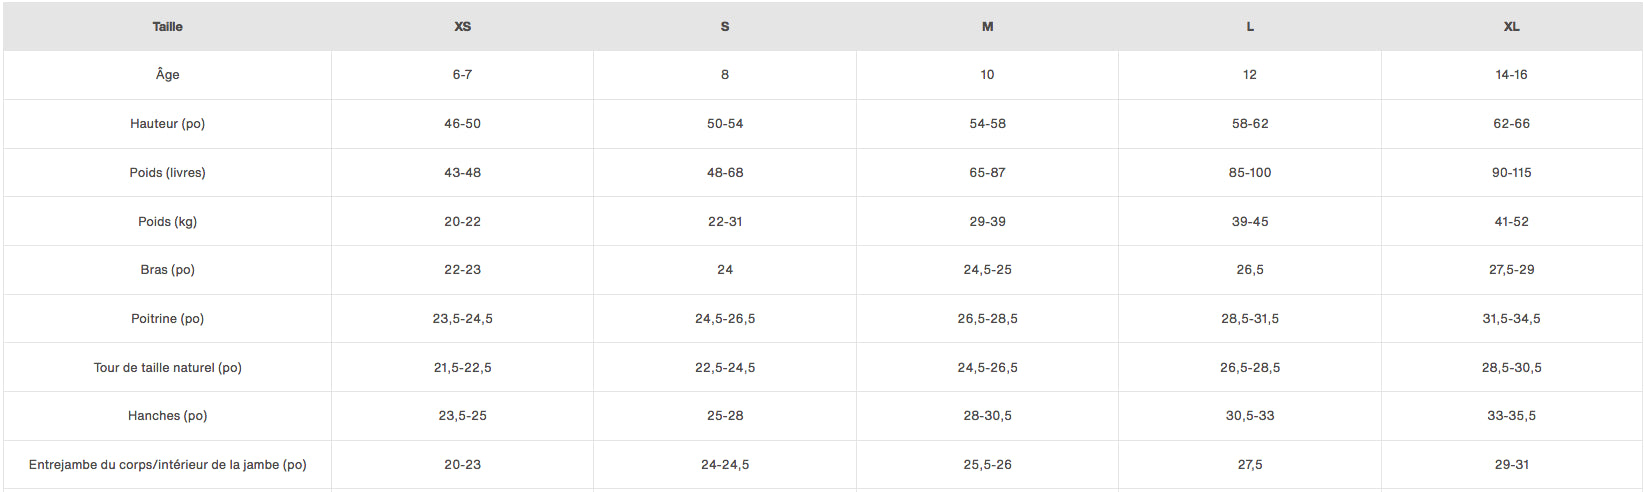Select the M size column header
Viewport: 1645px width, 492px height.
click(987, 27)
